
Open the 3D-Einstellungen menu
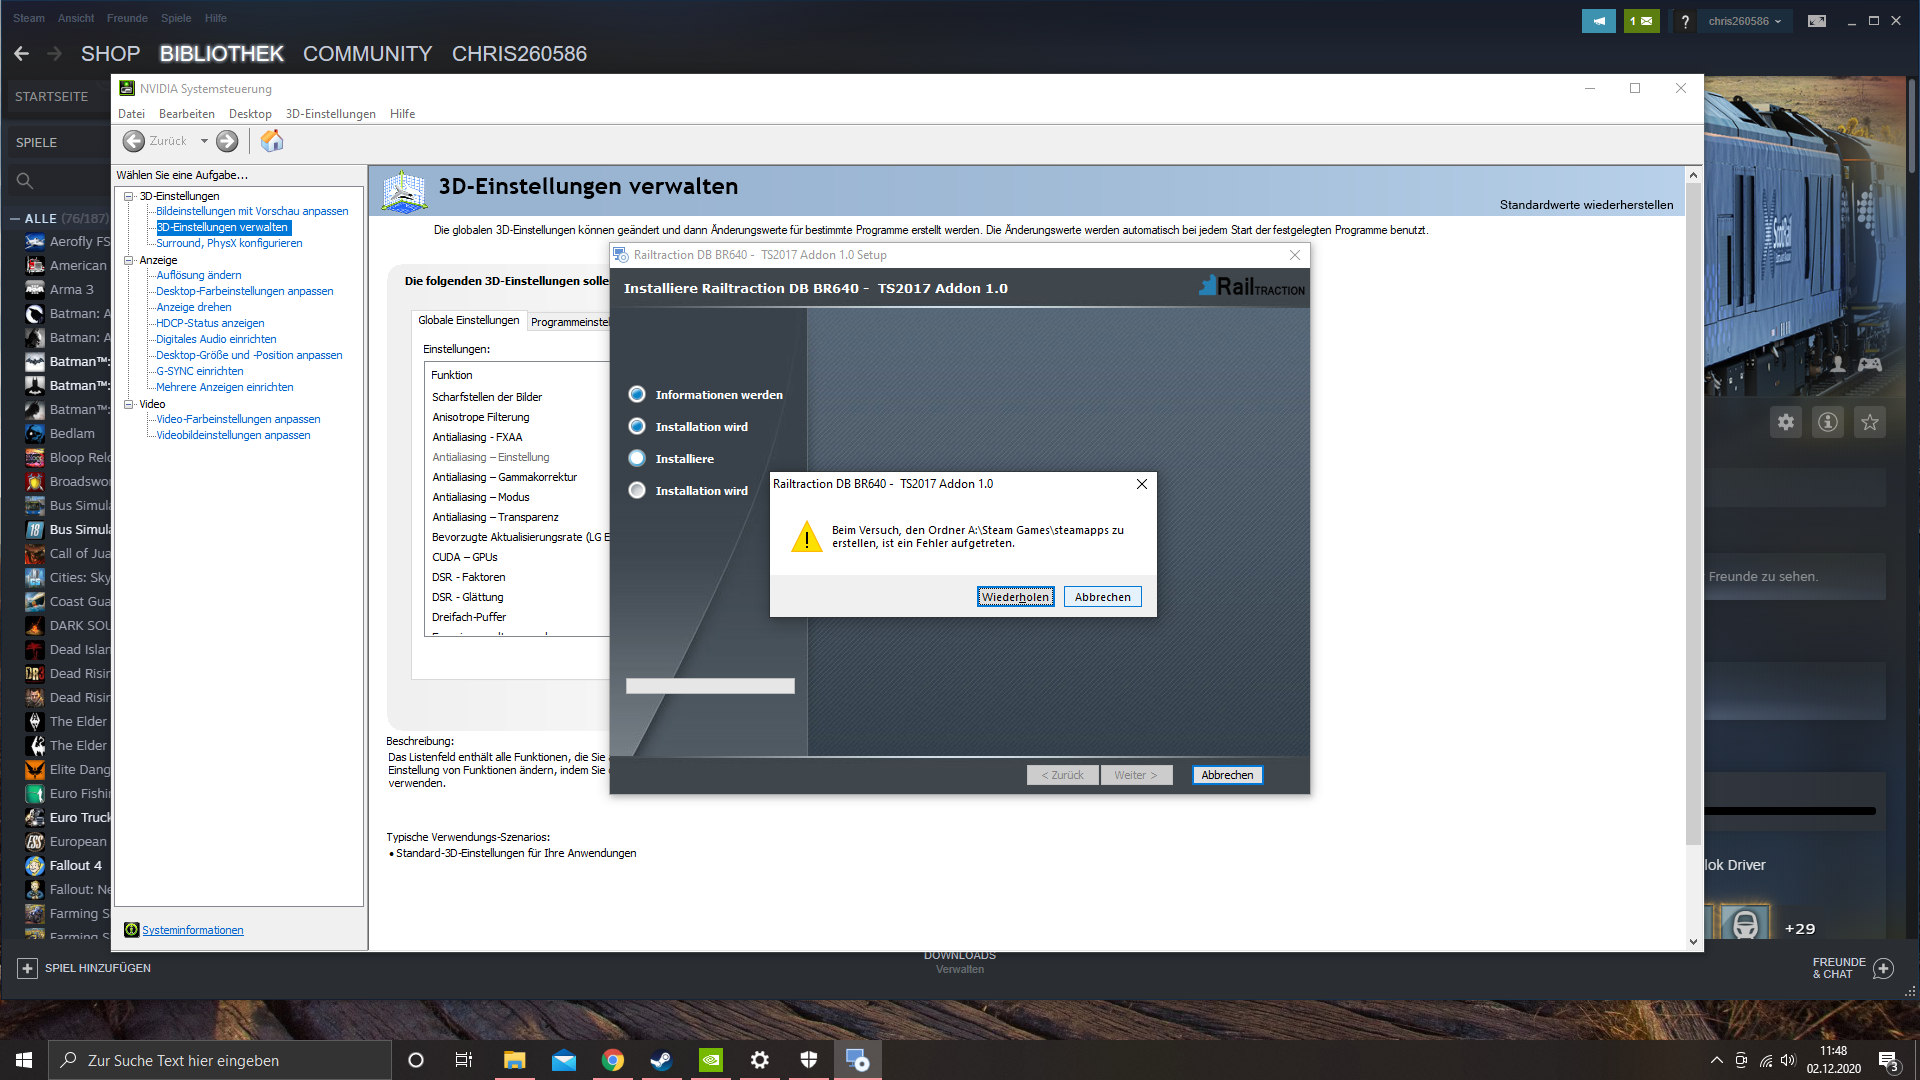[330, 114]
